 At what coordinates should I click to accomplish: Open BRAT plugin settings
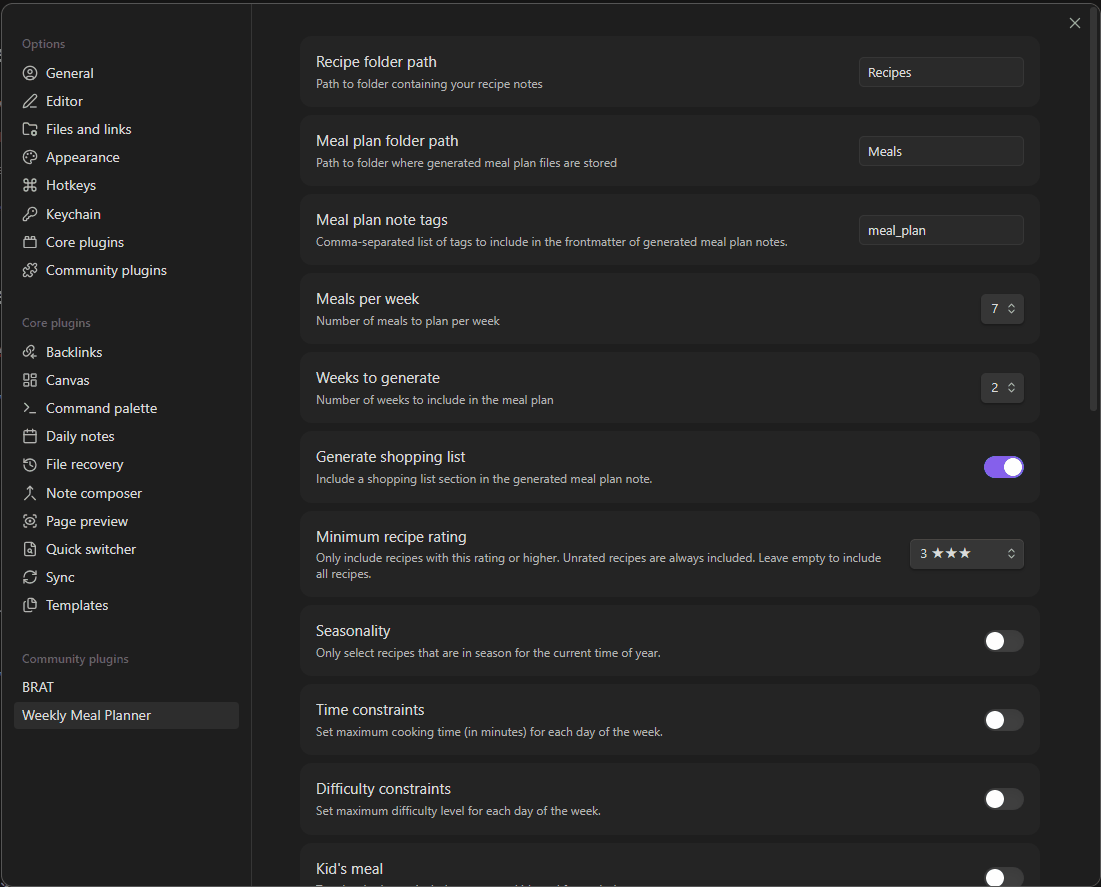pos(126,688)
